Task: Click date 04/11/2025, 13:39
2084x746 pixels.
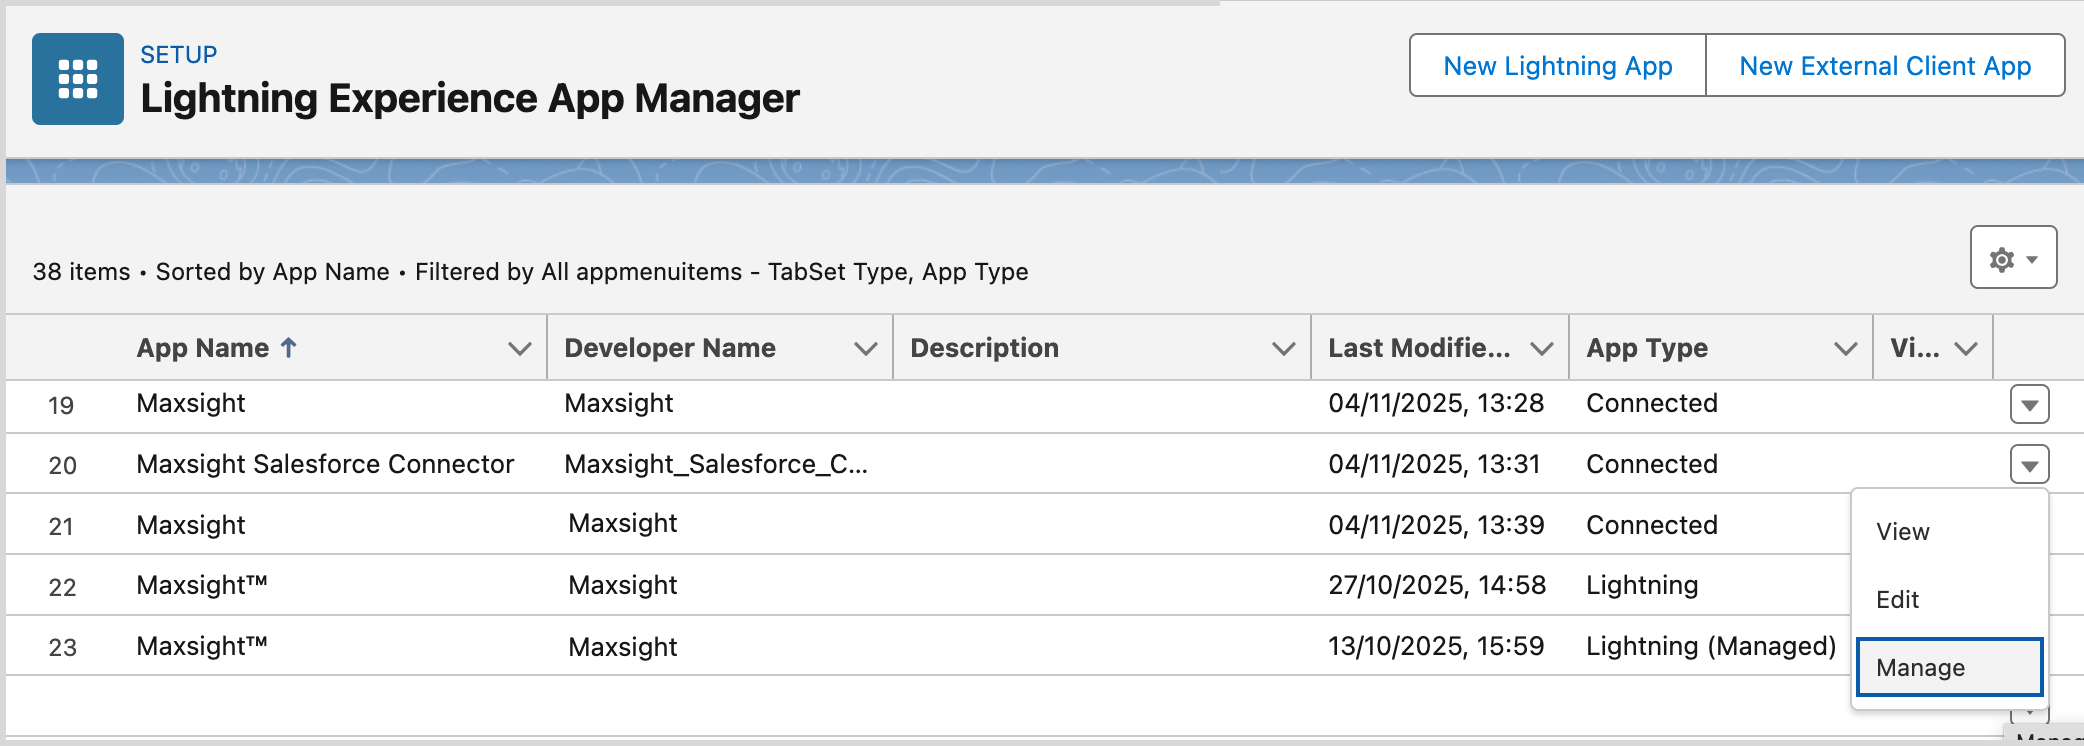Action: tap(1436, 525)
